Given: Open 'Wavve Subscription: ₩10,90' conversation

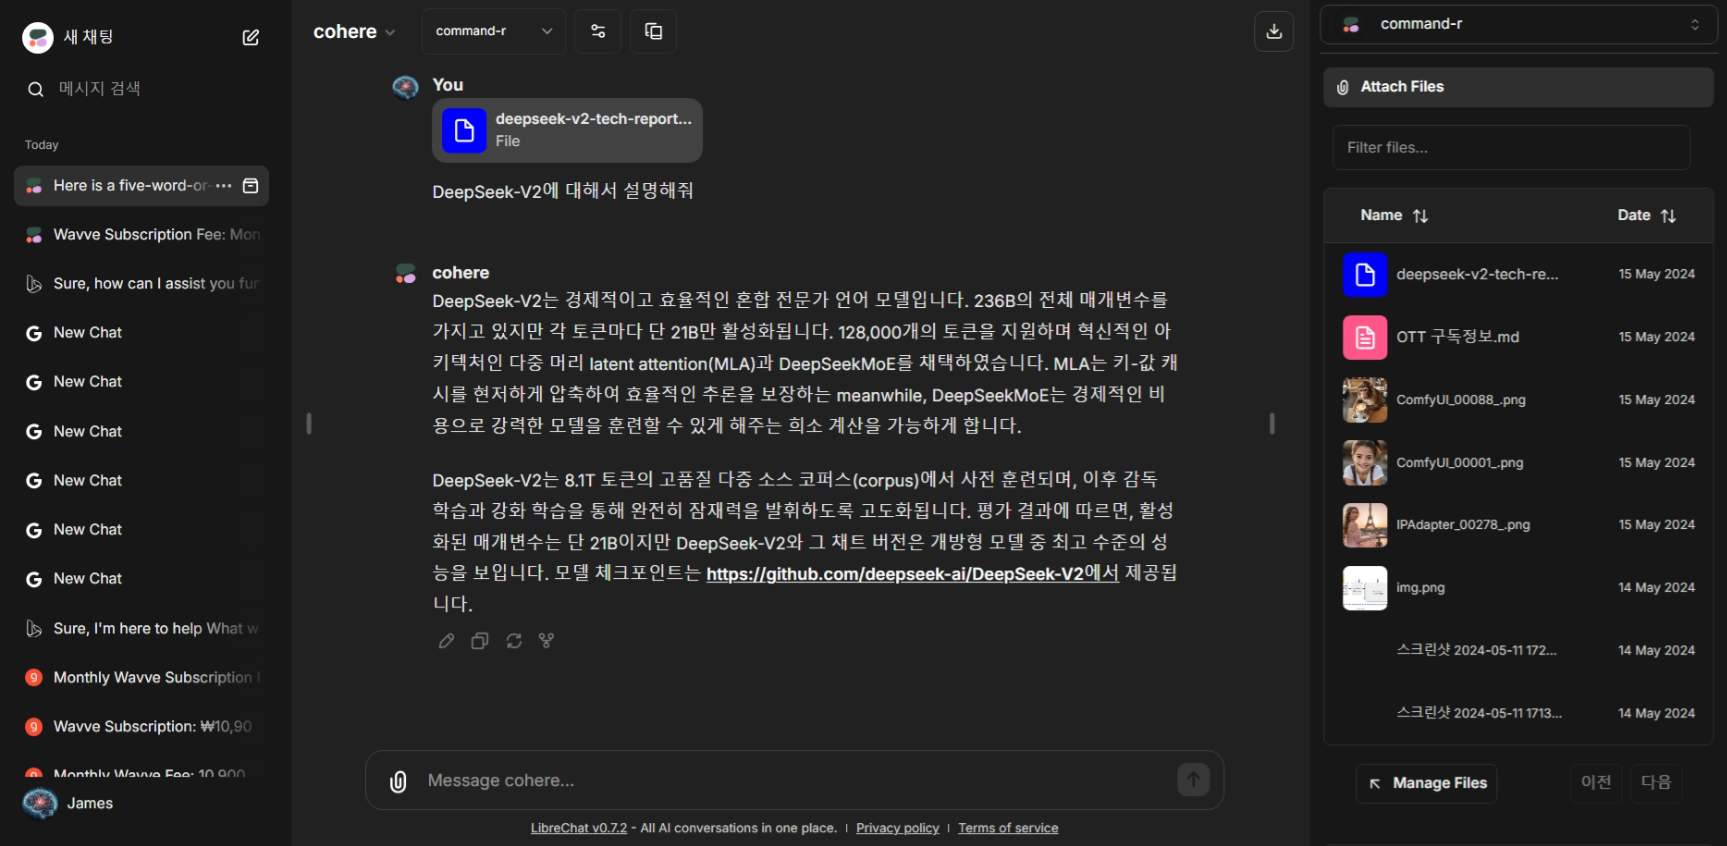Looking at the screenshot, I should tap(142, 727).
